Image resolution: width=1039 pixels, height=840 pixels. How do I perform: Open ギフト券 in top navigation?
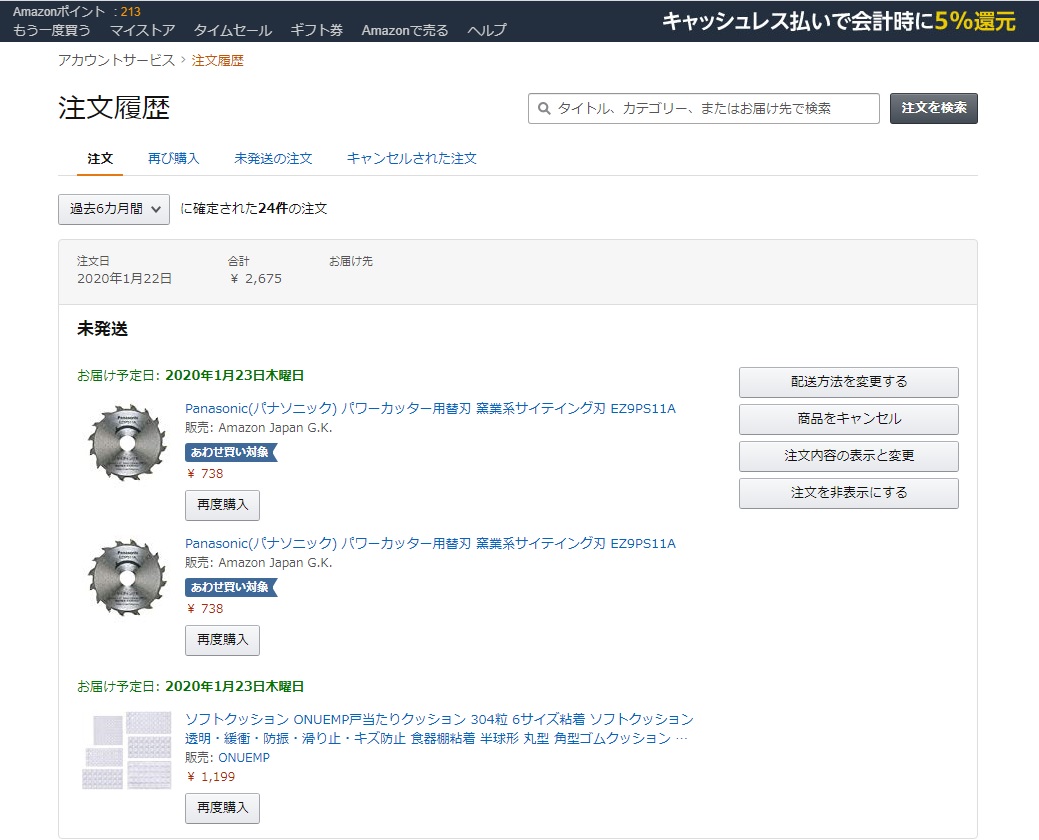[x=317, y=30]
